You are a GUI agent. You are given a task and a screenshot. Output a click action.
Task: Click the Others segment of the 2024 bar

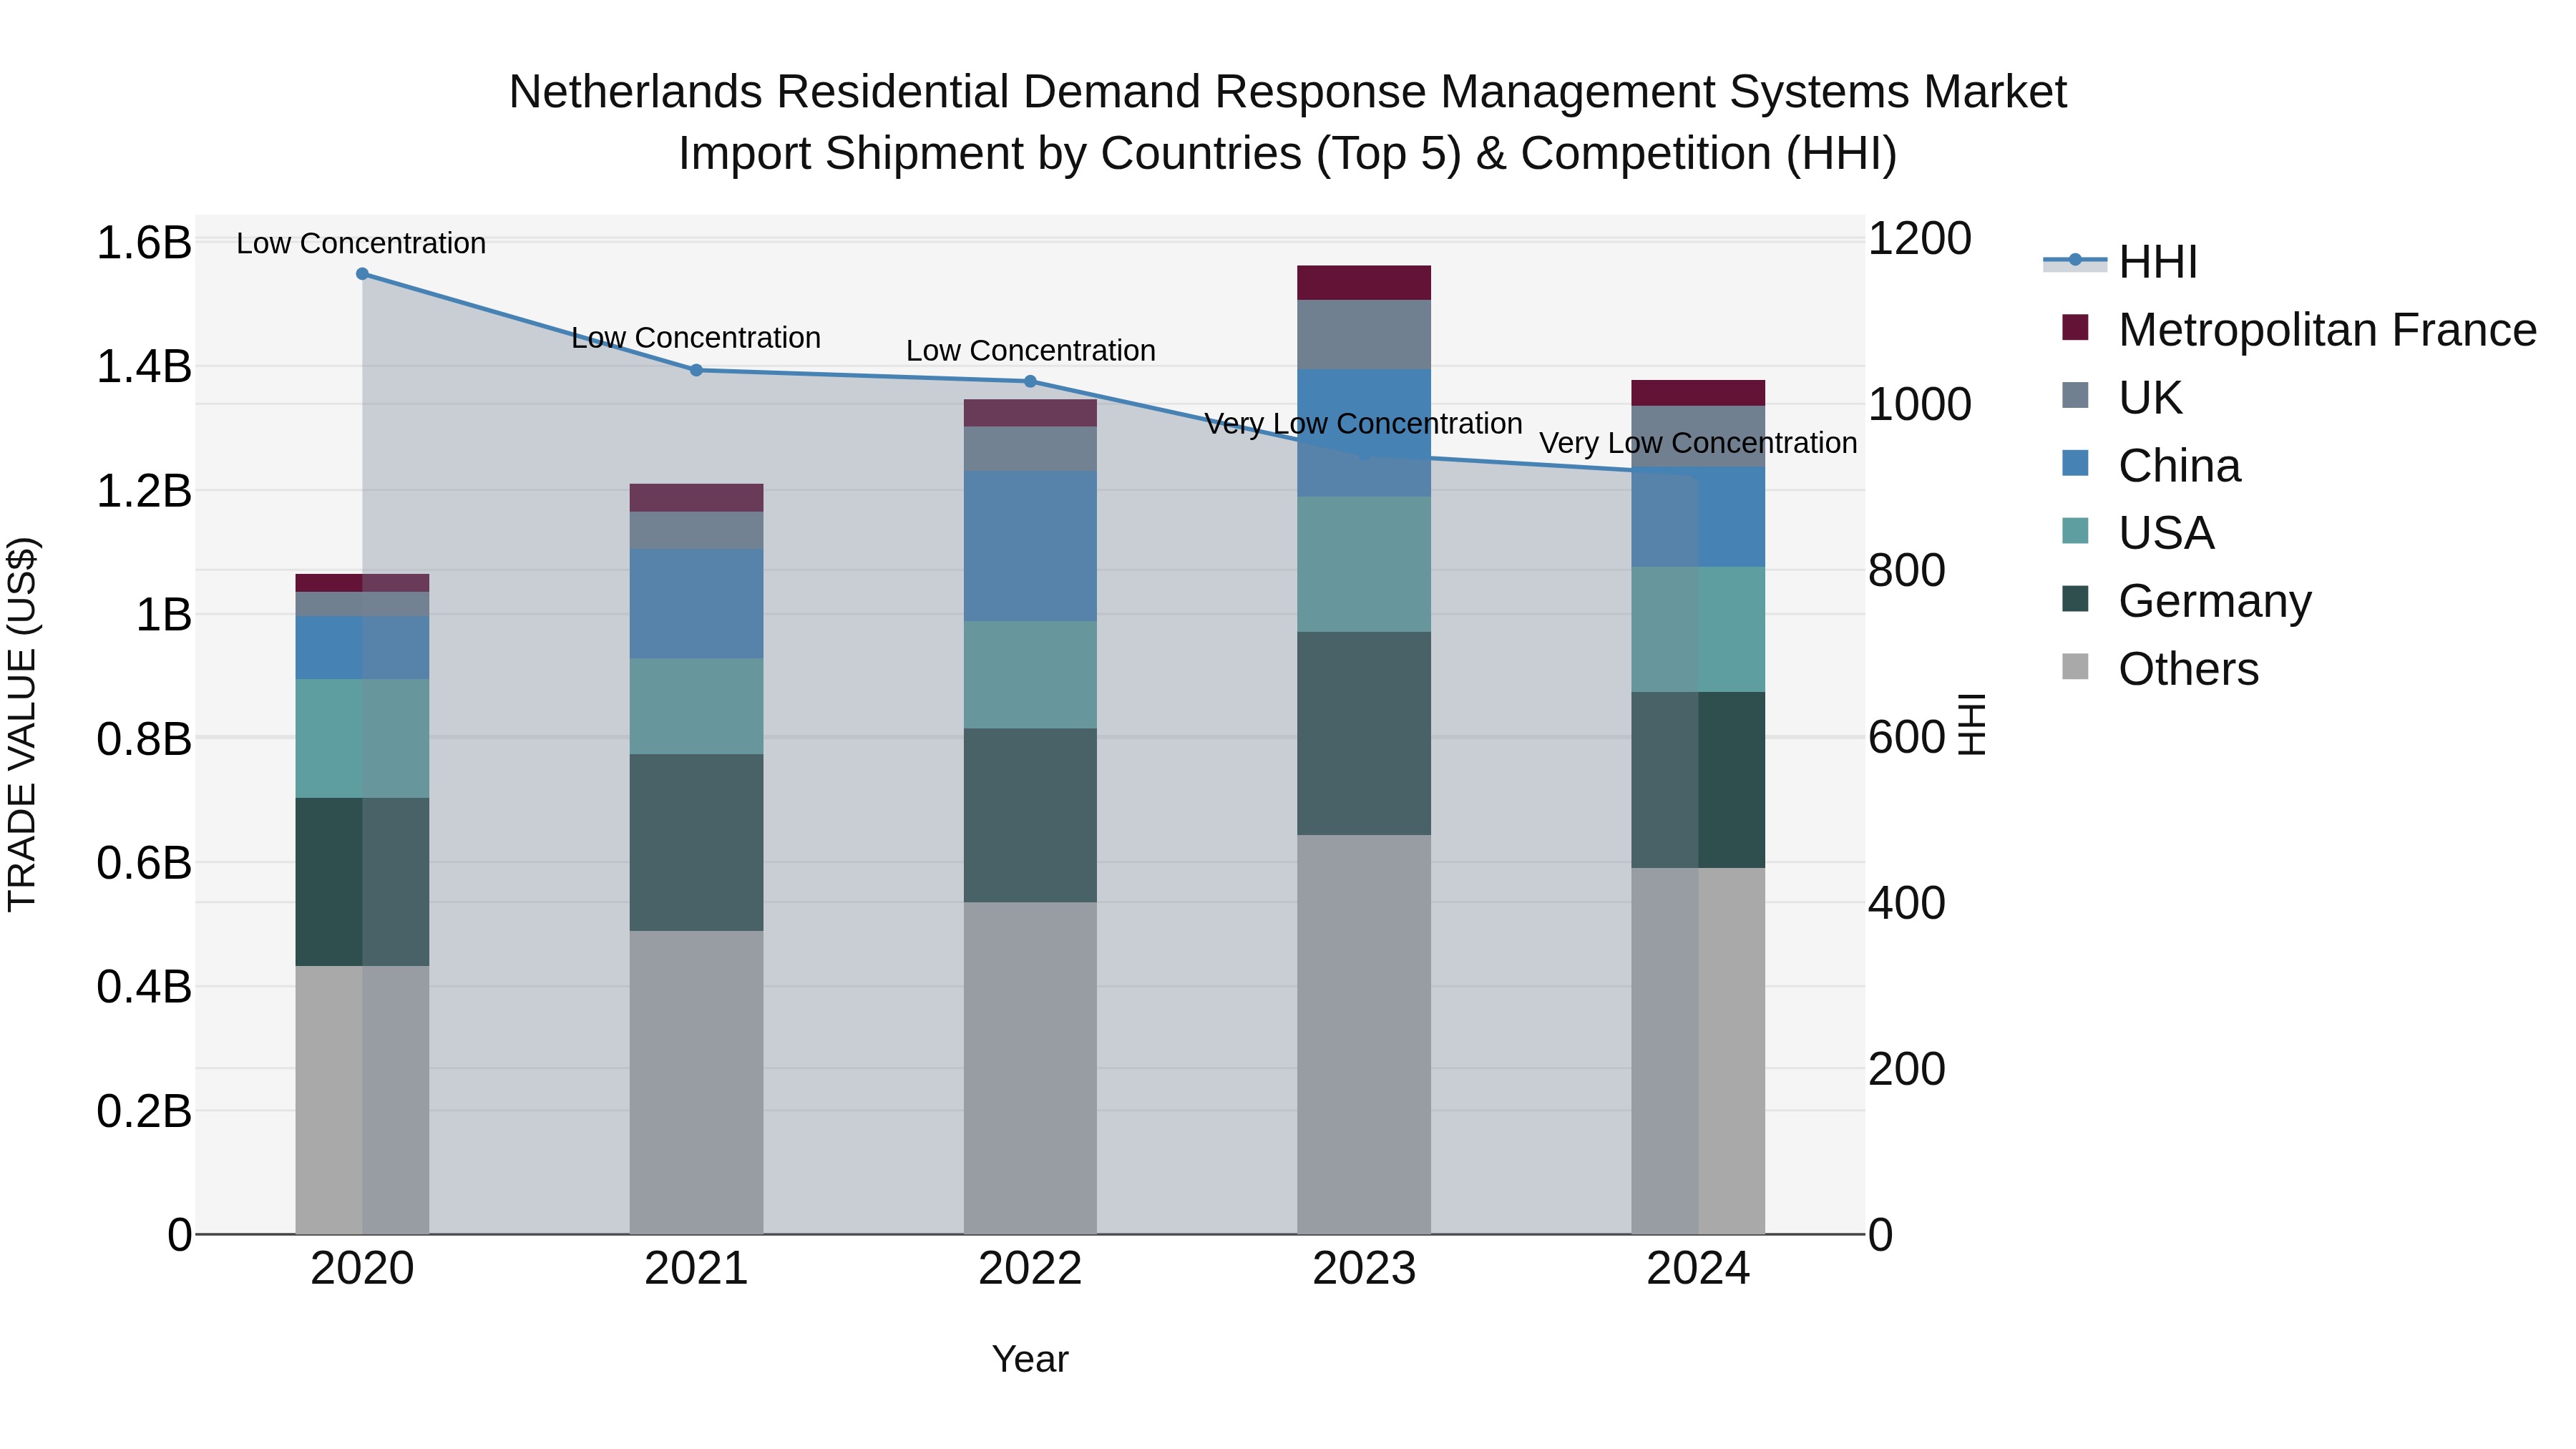coord(1698,1051)
